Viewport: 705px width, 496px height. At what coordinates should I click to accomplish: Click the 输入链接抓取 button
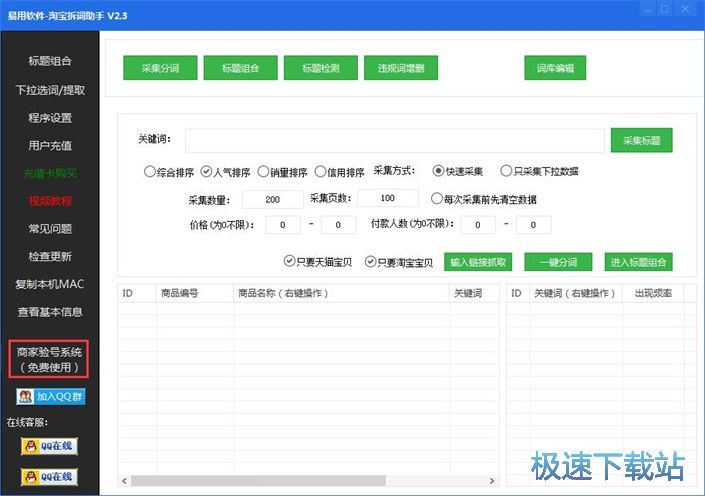[x=478, y=262]
